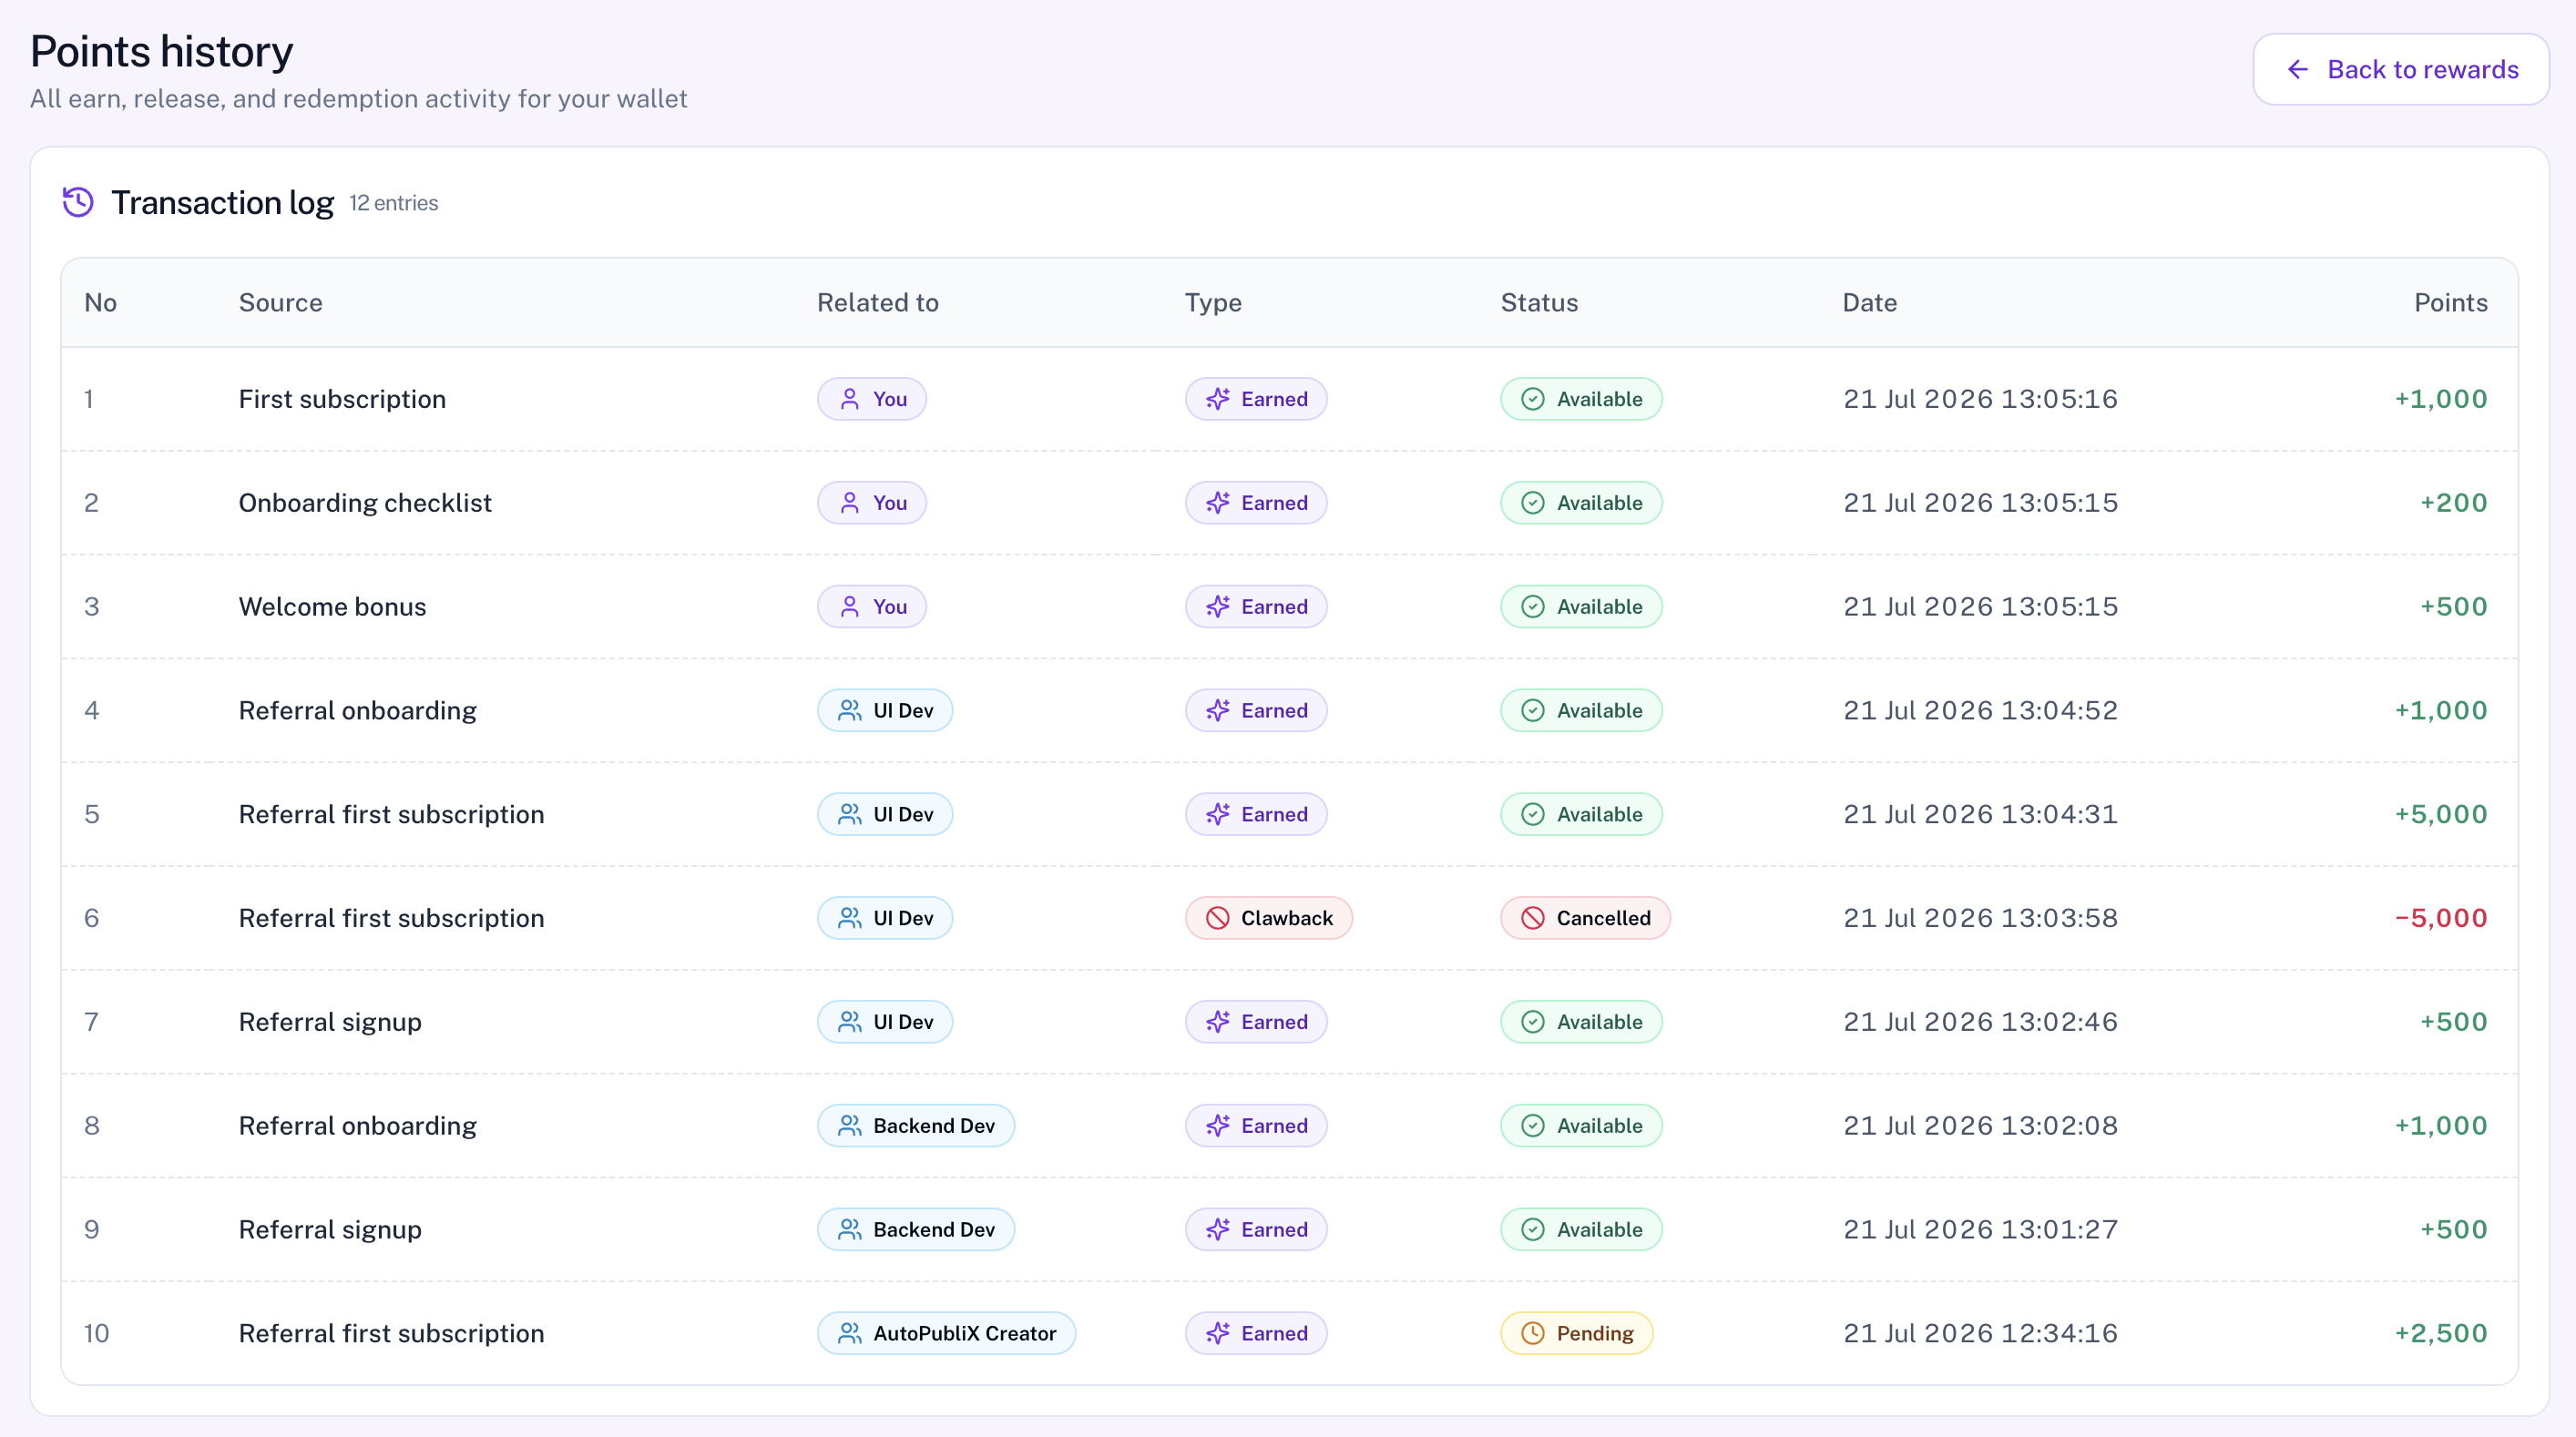Click the sparkle Earned icon in the Onboarding checklist row

click(1217, 503)
